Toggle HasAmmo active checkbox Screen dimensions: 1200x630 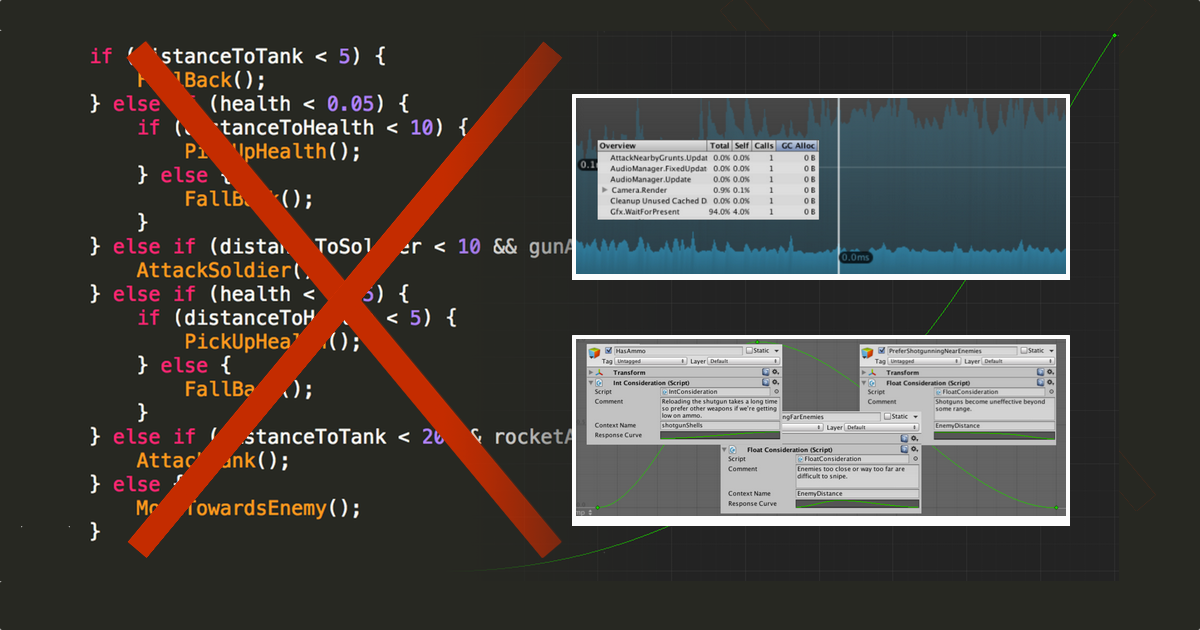(608, 351)
